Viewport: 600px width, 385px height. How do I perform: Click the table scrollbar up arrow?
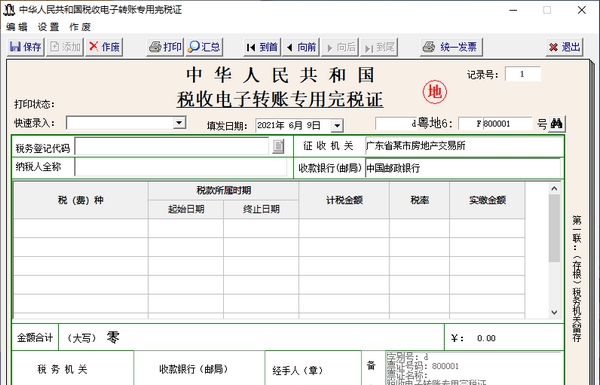tap(554, 188)
